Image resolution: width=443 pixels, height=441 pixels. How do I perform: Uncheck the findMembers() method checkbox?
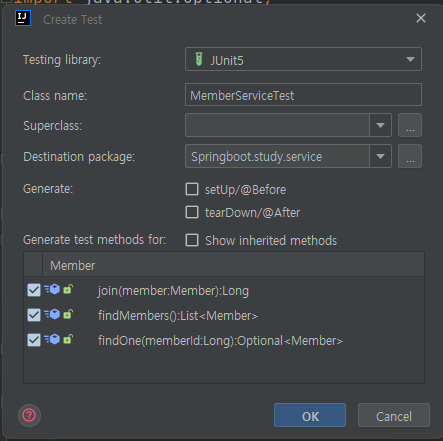[34, 315]
